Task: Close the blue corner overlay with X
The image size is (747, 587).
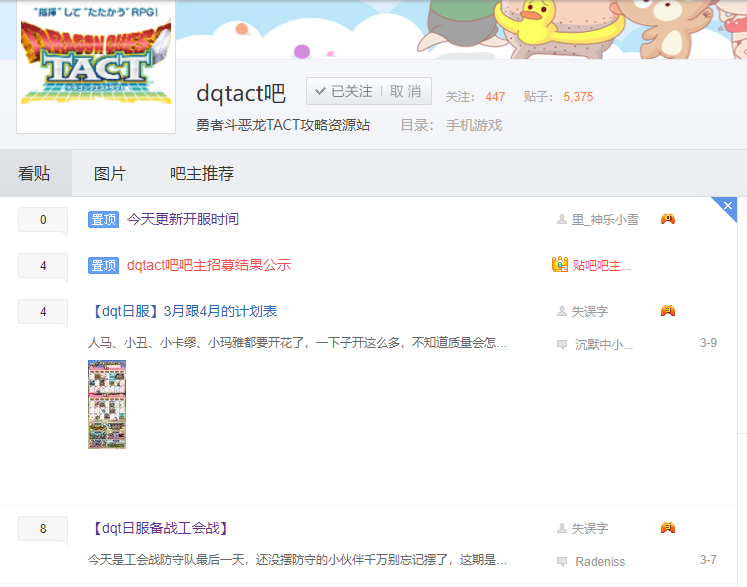Action: click(x=727, y=206)
